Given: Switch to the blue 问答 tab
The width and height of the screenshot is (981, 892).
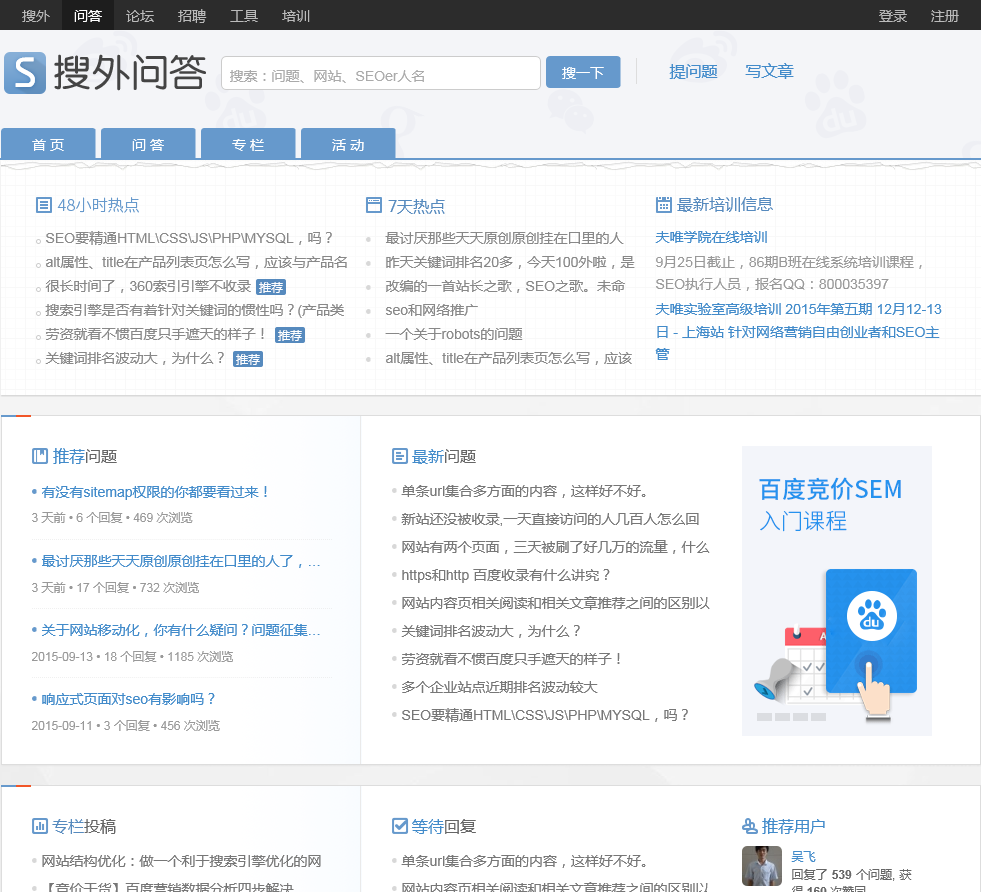Looking at the screenshot, I should (148, 144).
